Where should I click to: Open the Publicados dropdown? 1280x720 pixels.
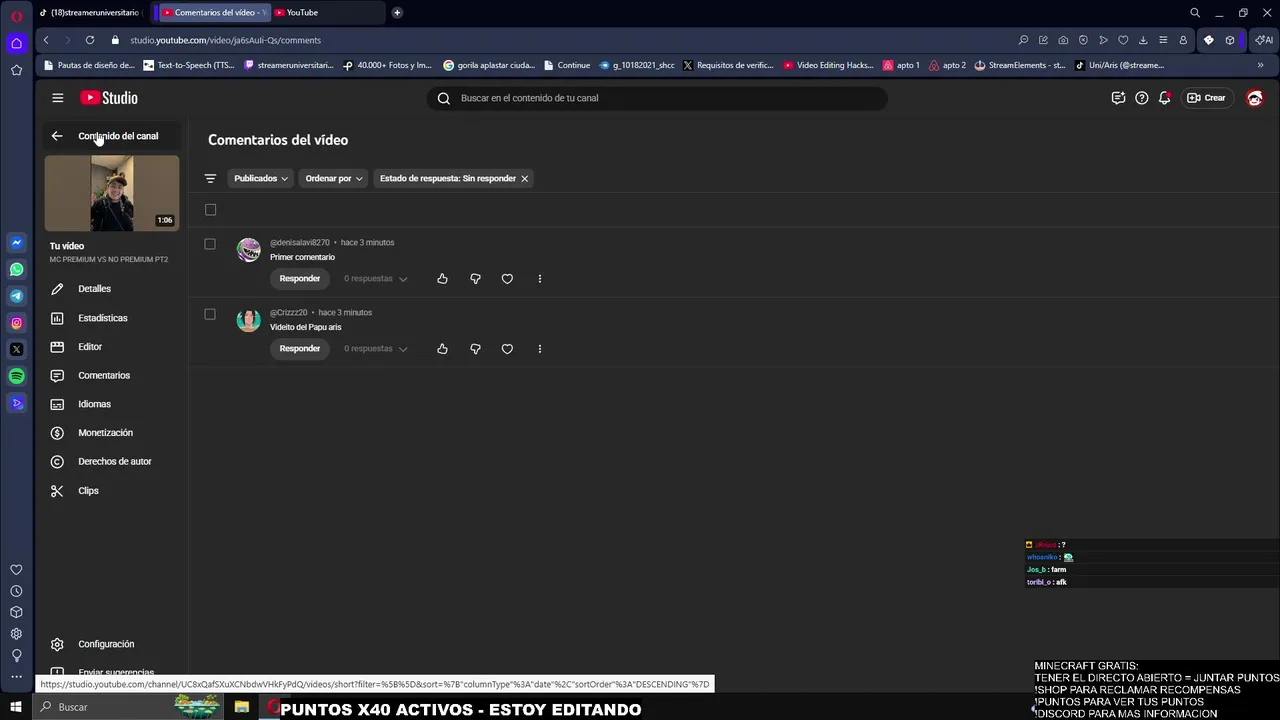[x=261, y=179]
